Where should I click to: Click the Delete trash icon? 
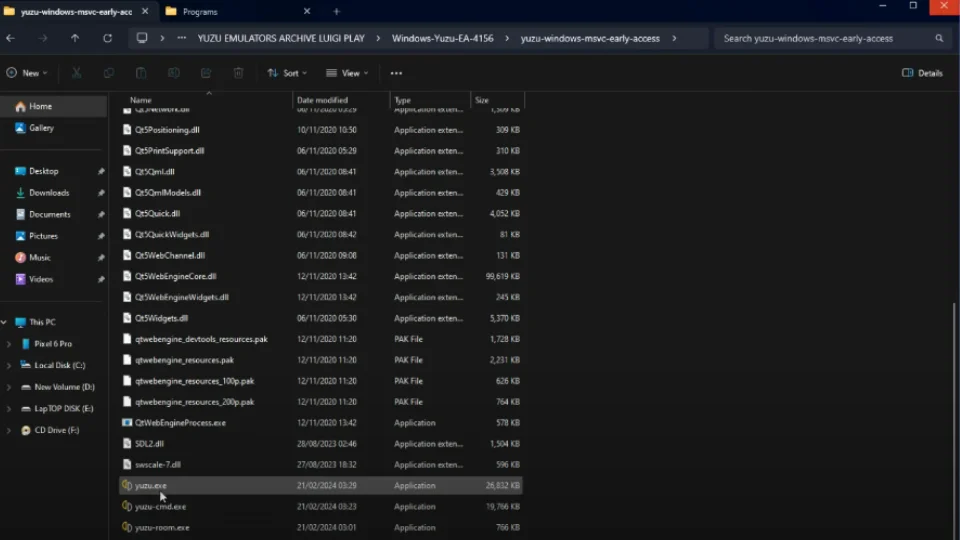(238, 73)
